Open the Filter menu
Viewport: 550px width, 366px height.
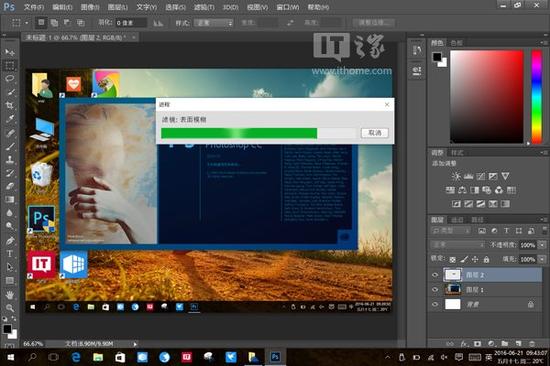coord(204,7)
